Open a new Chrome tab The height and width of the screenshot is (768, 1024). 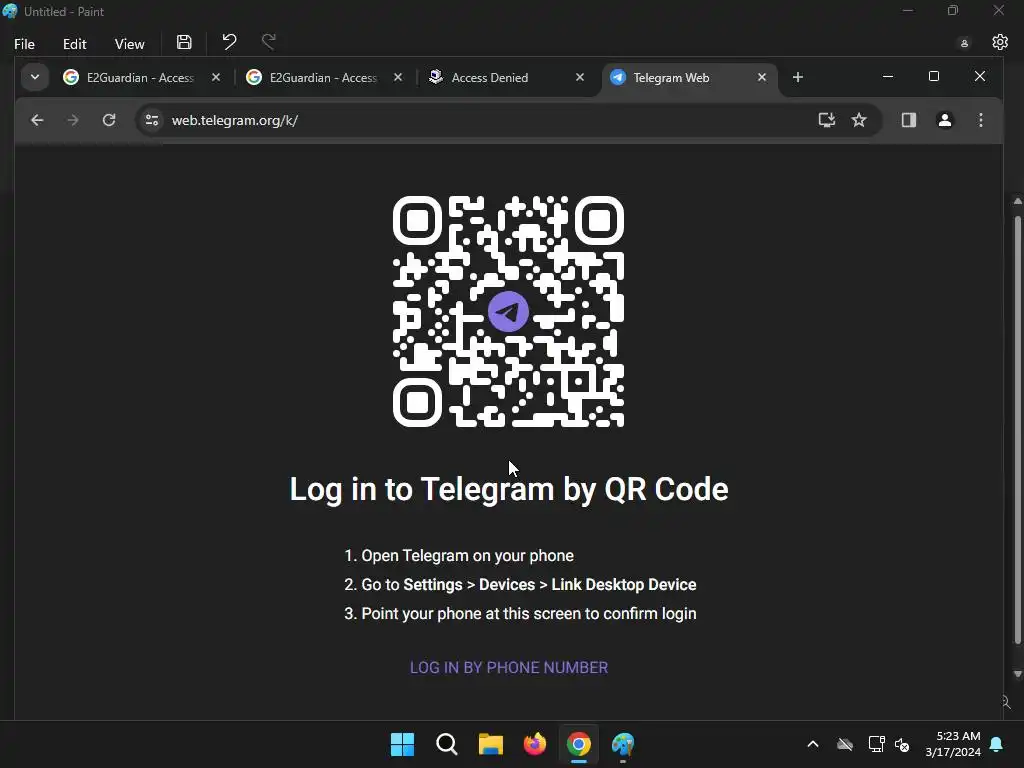tap(797, 77)
